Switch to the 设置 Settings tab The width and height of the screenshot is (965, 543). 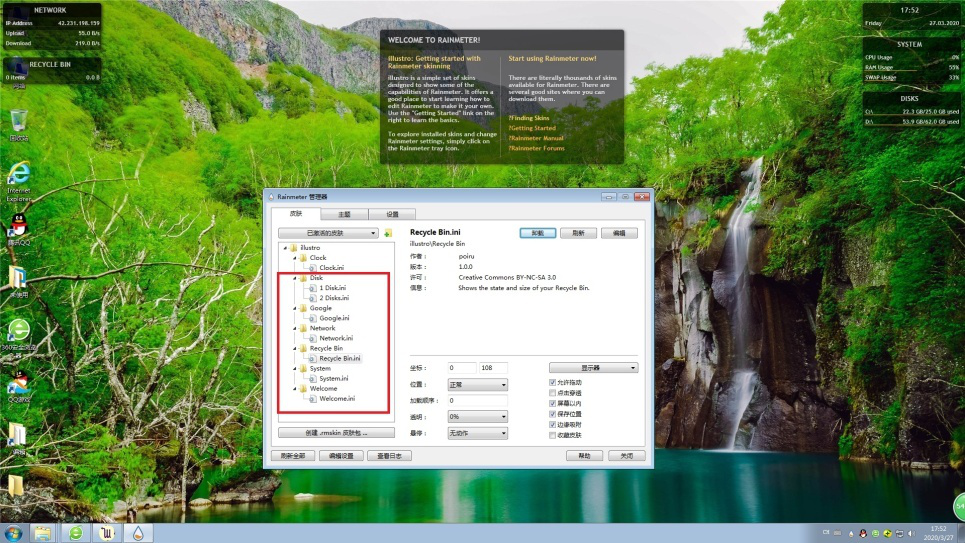pos(392,214)
